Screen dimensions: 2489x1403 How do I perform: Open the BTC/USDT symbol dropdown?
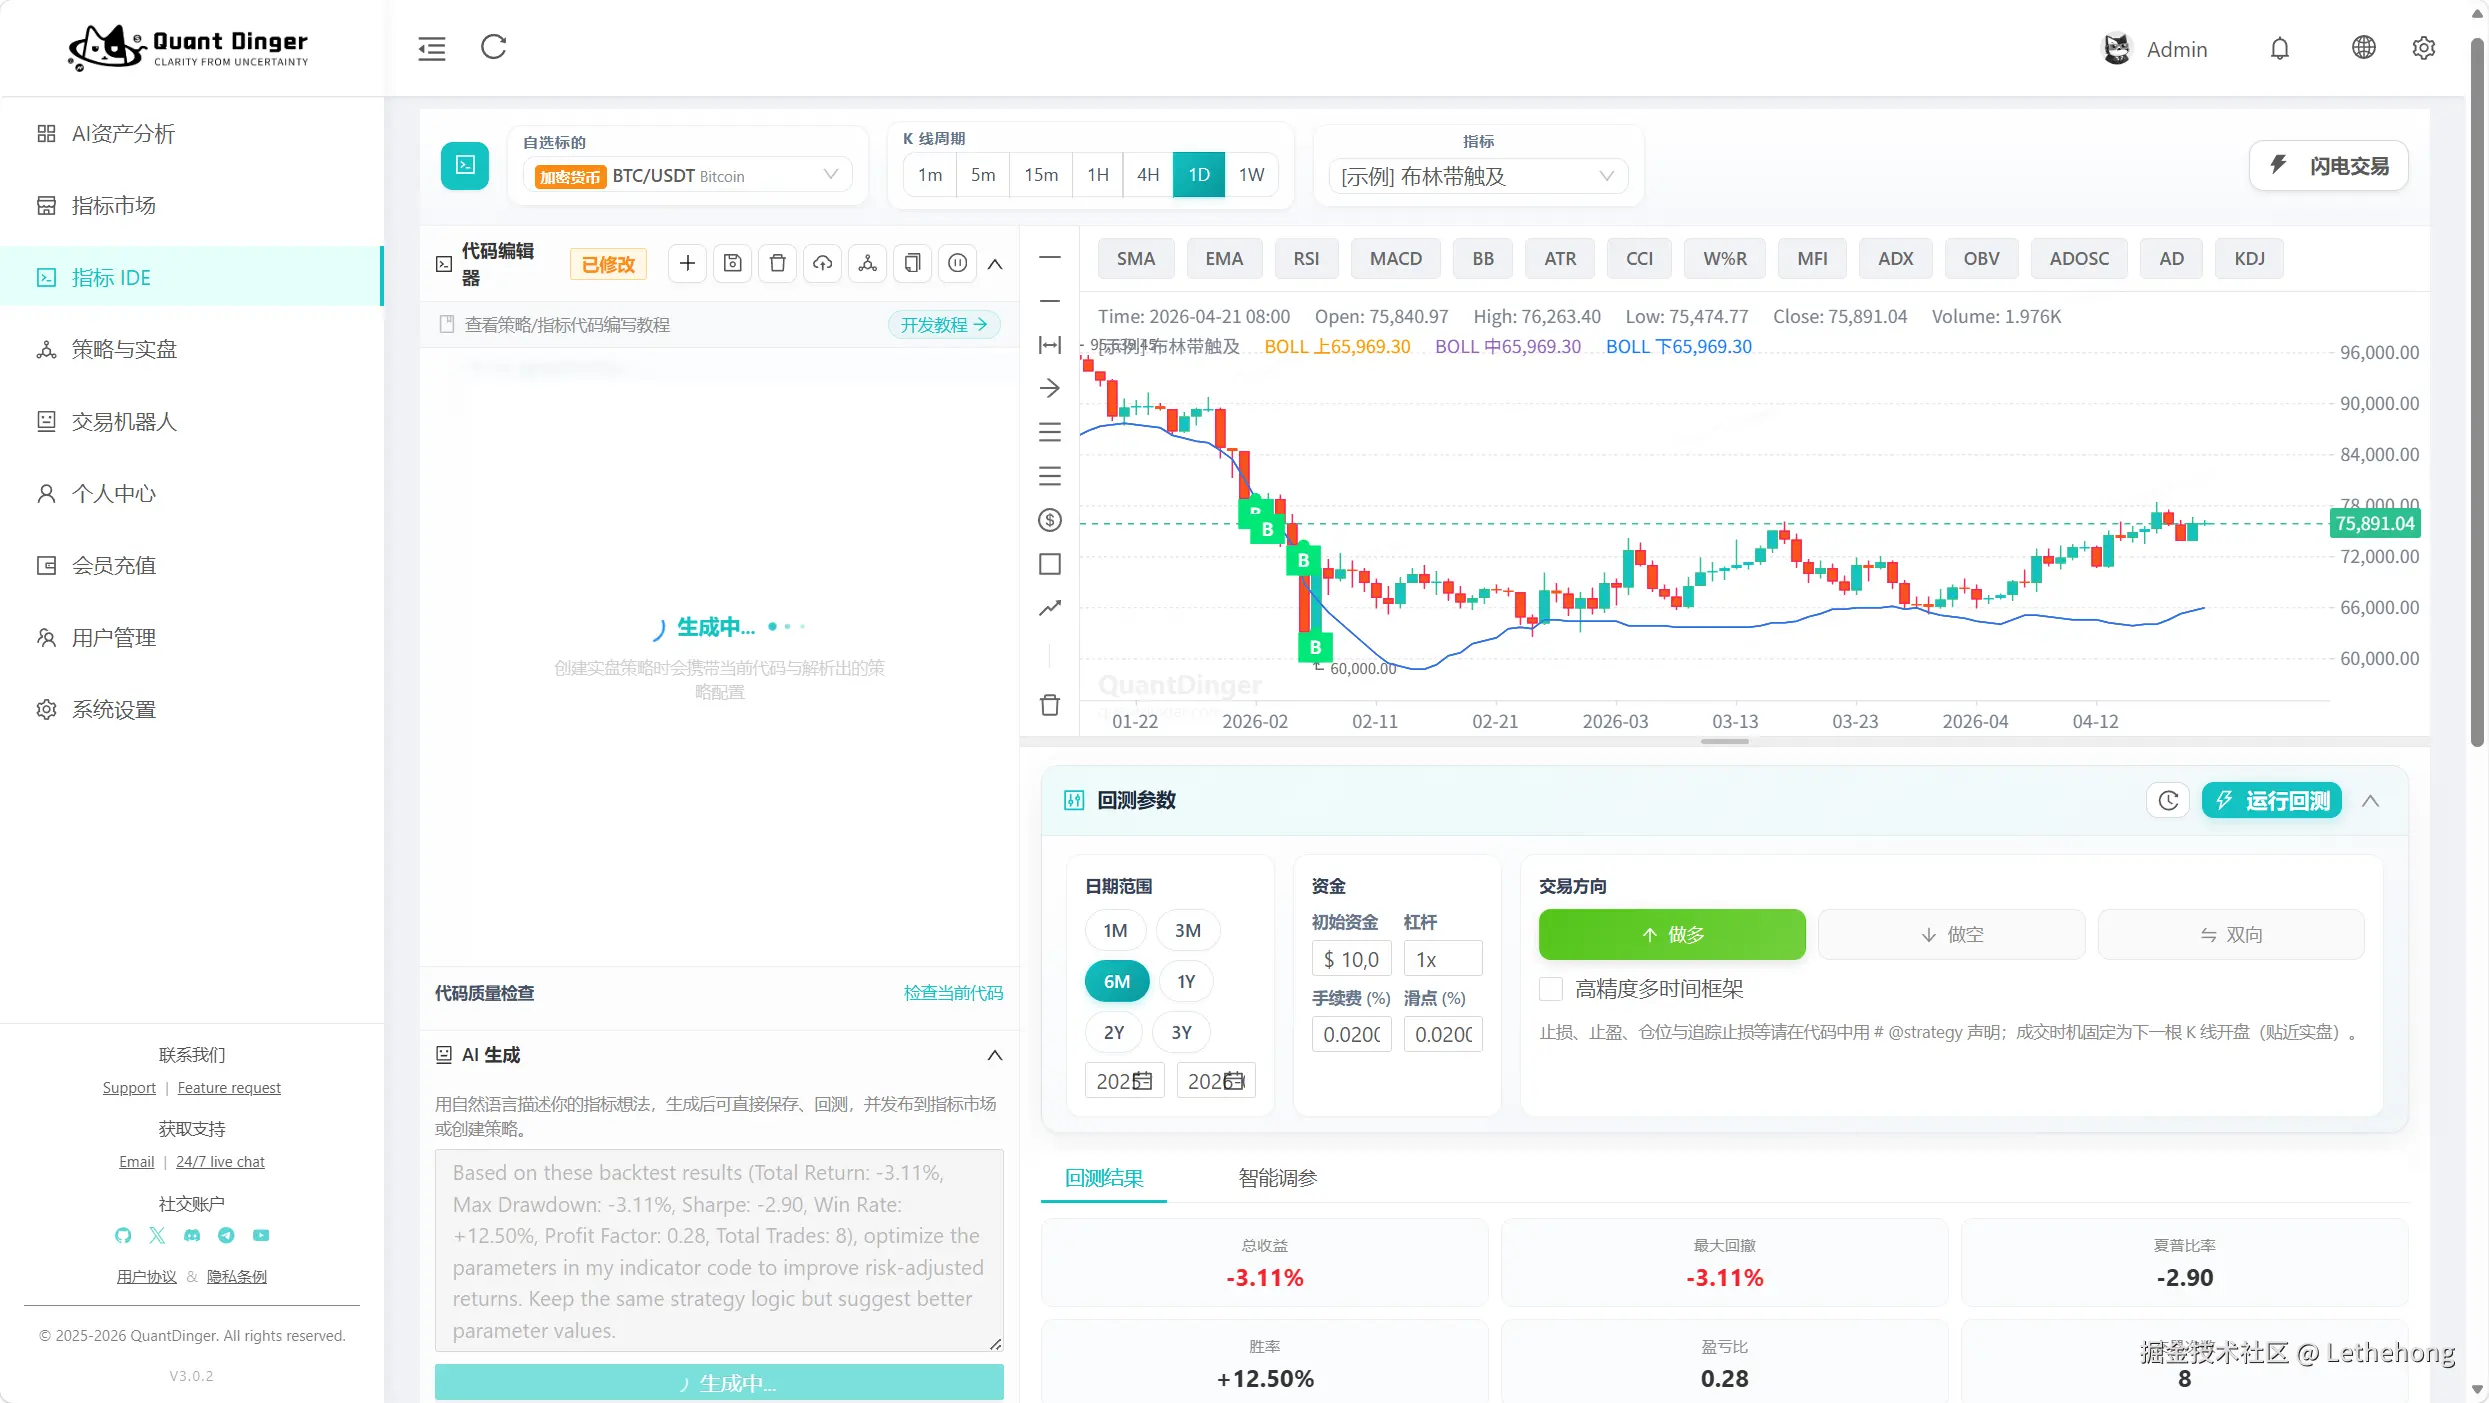pyautogui.click(x=688, y=176)
